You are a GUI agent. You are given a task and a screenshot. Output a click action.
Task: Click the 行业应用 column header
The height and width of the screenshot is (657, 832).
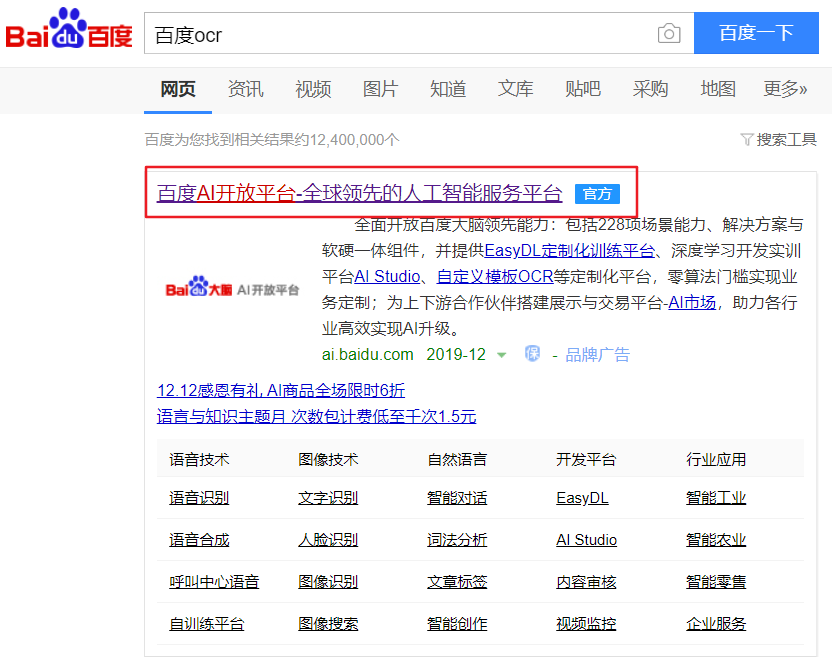(716, 459)
